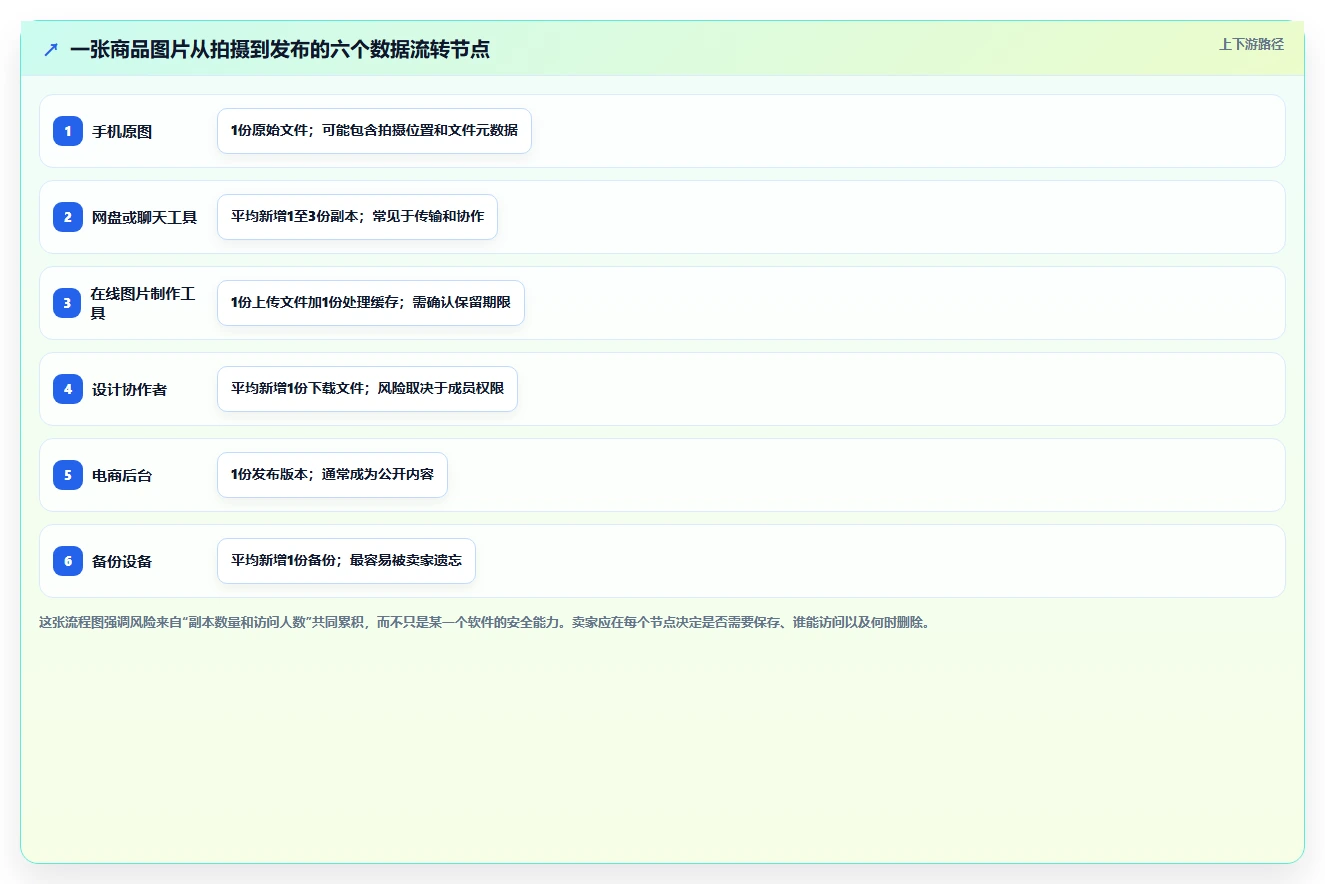Click the 上下游路径 label in the header

(x=1251, y=44)
